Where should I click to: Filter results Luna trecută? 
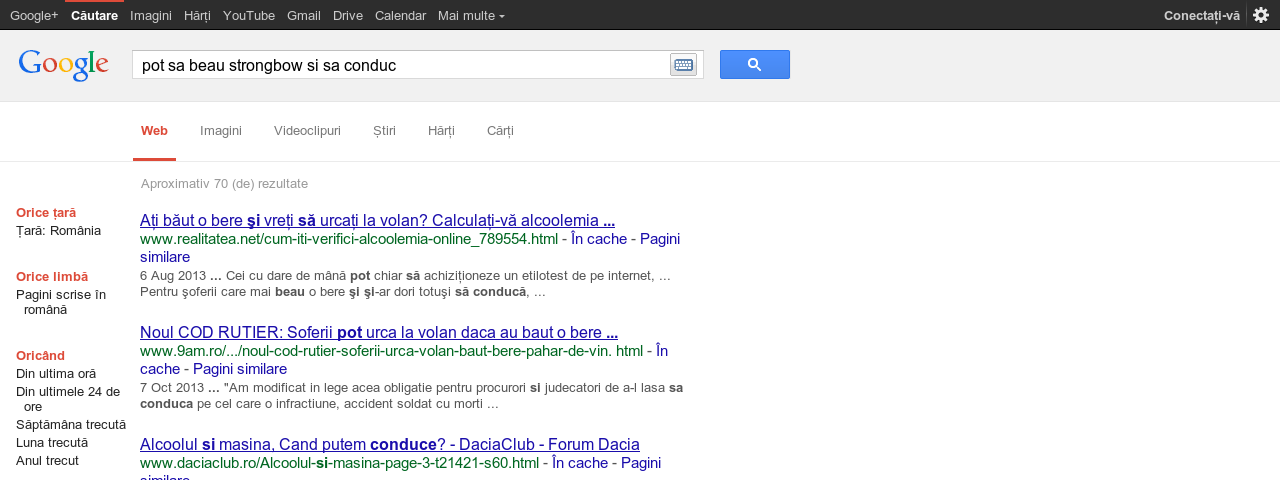pyautogui.click(x=52, y=442)
